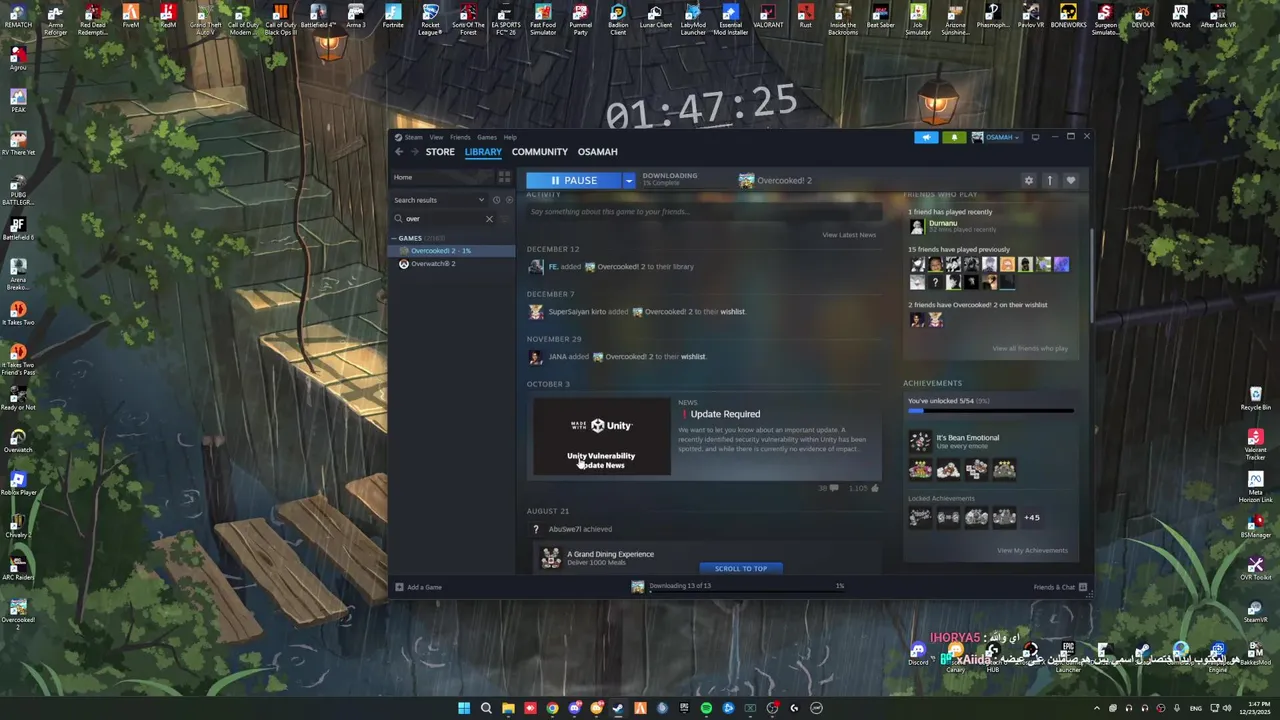Viewport: 1280px width, 720px height.
Task: Select Overwatch 2 in games list
Action: click(x=452, y=264)
